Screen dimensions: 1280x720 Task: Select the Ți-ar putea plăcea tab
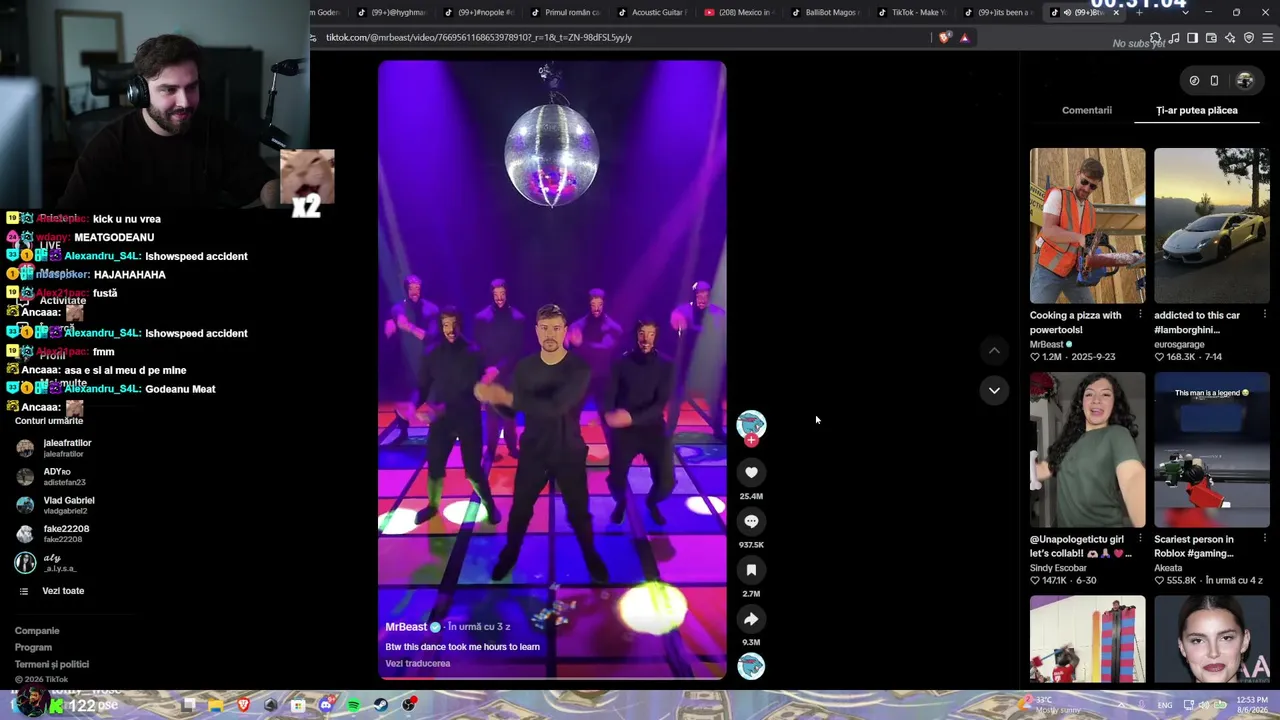tap(1197, 110)
